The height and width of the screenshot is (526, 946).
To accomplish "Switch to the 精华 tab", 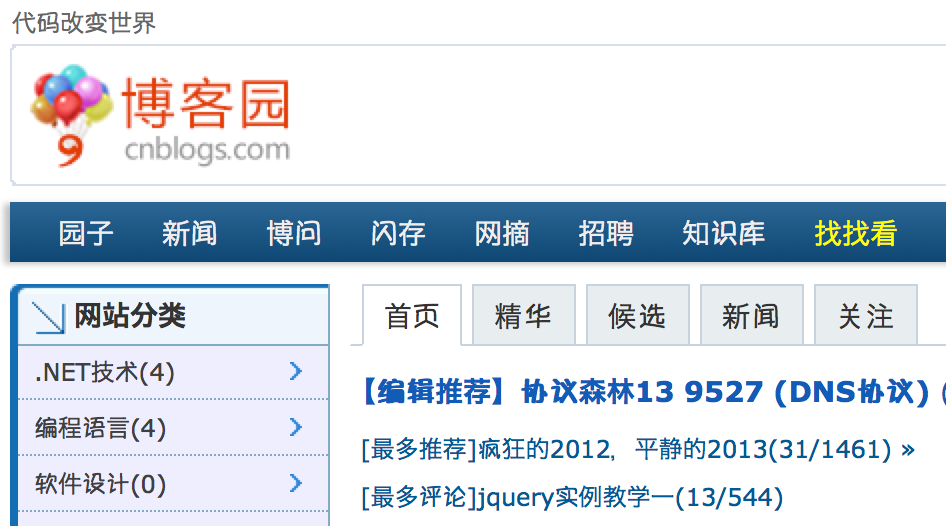I will coord(524,315).
